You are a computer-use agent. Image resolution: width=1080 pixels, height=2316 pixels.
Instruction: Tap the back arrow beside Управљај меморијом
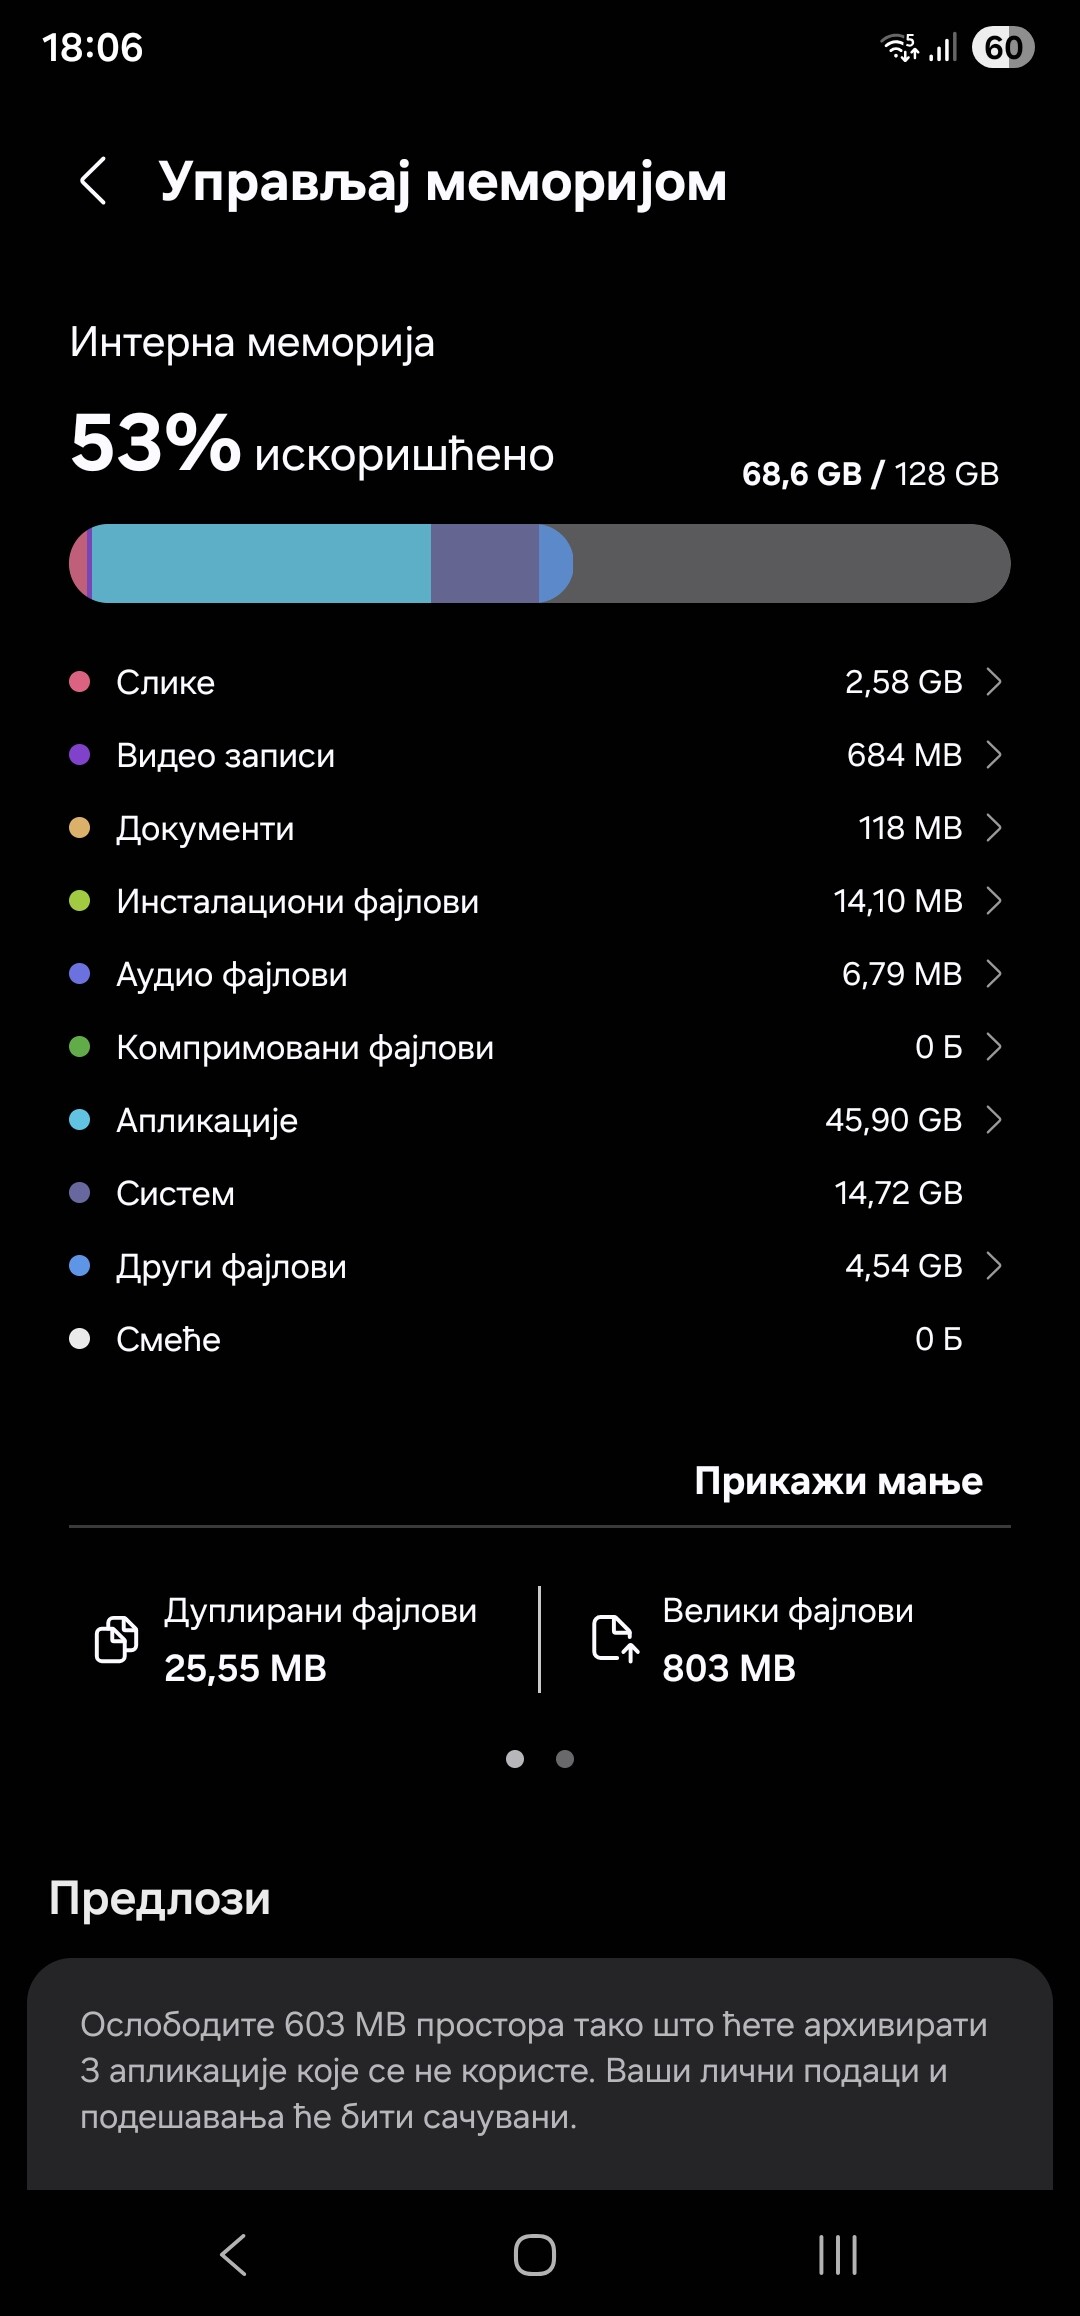93,181
